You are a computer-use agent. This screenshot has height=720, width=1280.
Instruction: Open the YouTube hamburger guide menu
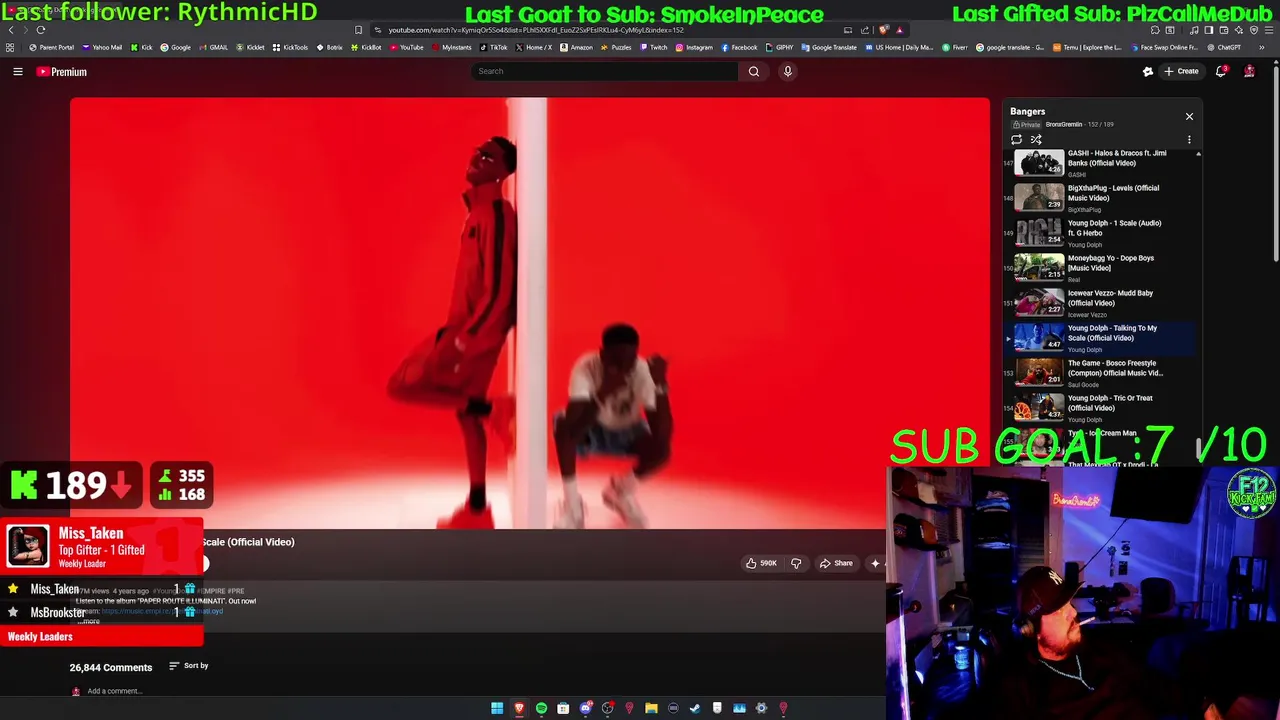point(17,71)
